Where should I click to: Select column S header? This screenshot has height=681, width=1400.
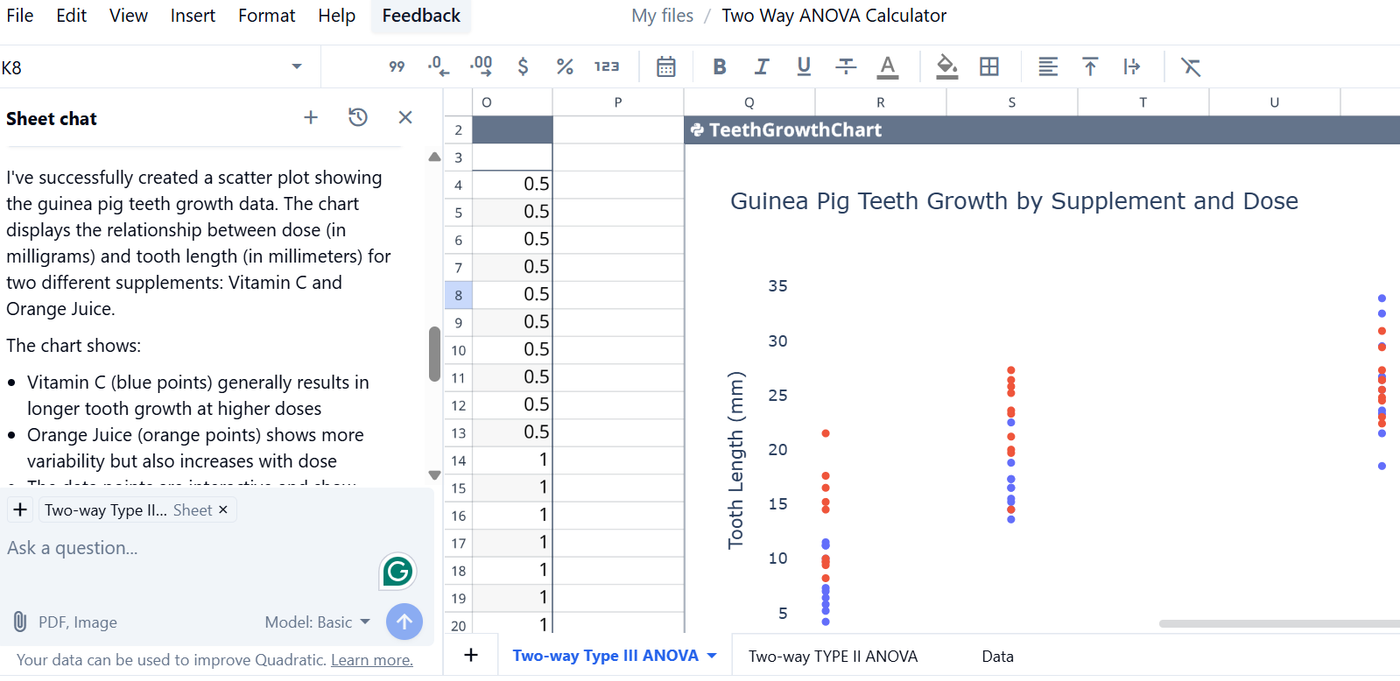pos(1012,102)
